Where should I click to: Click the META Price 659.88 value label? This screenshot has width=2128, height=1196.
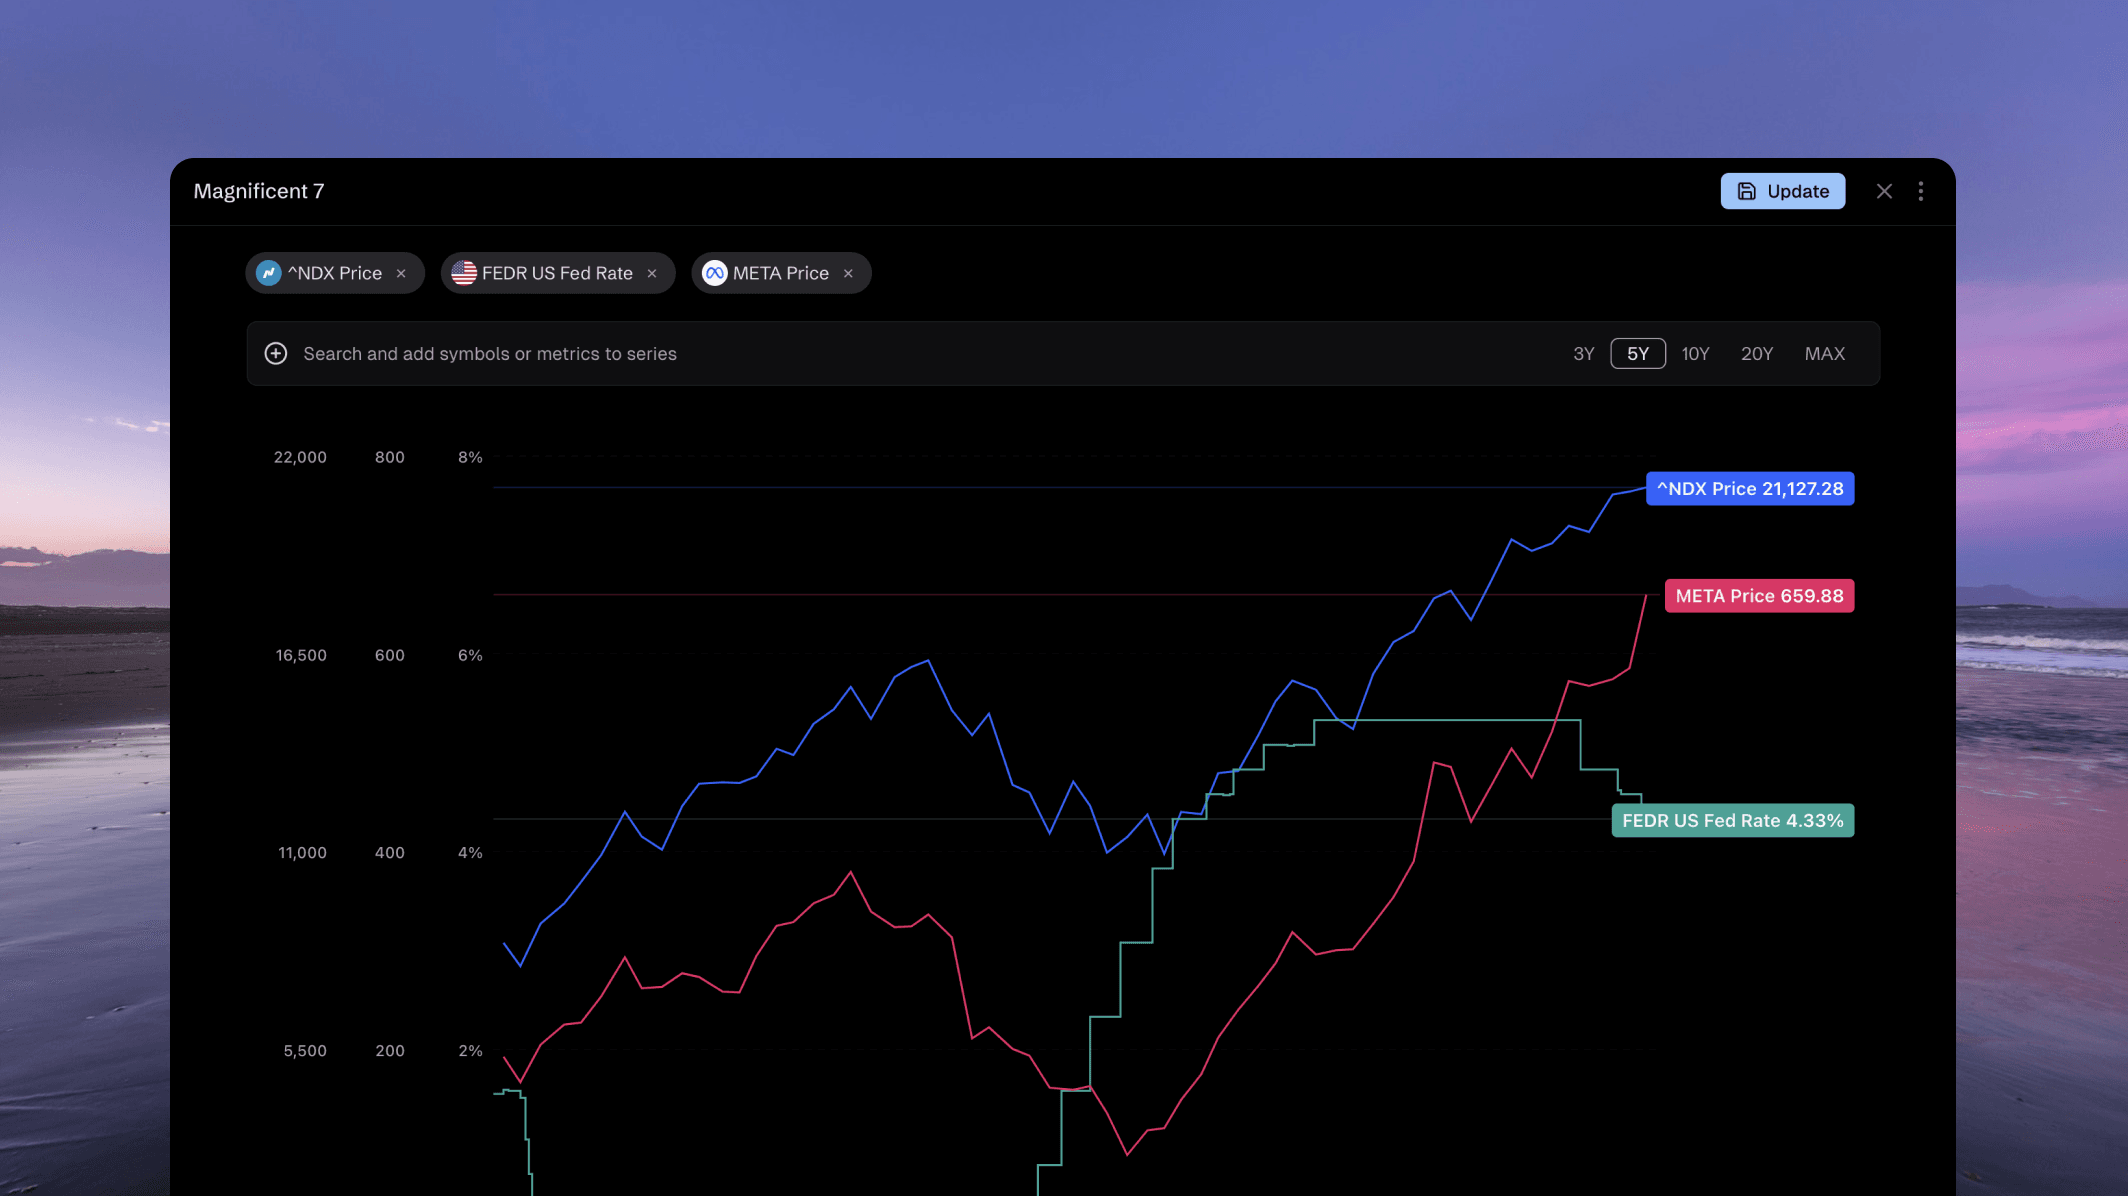(x=1758, y=596)
